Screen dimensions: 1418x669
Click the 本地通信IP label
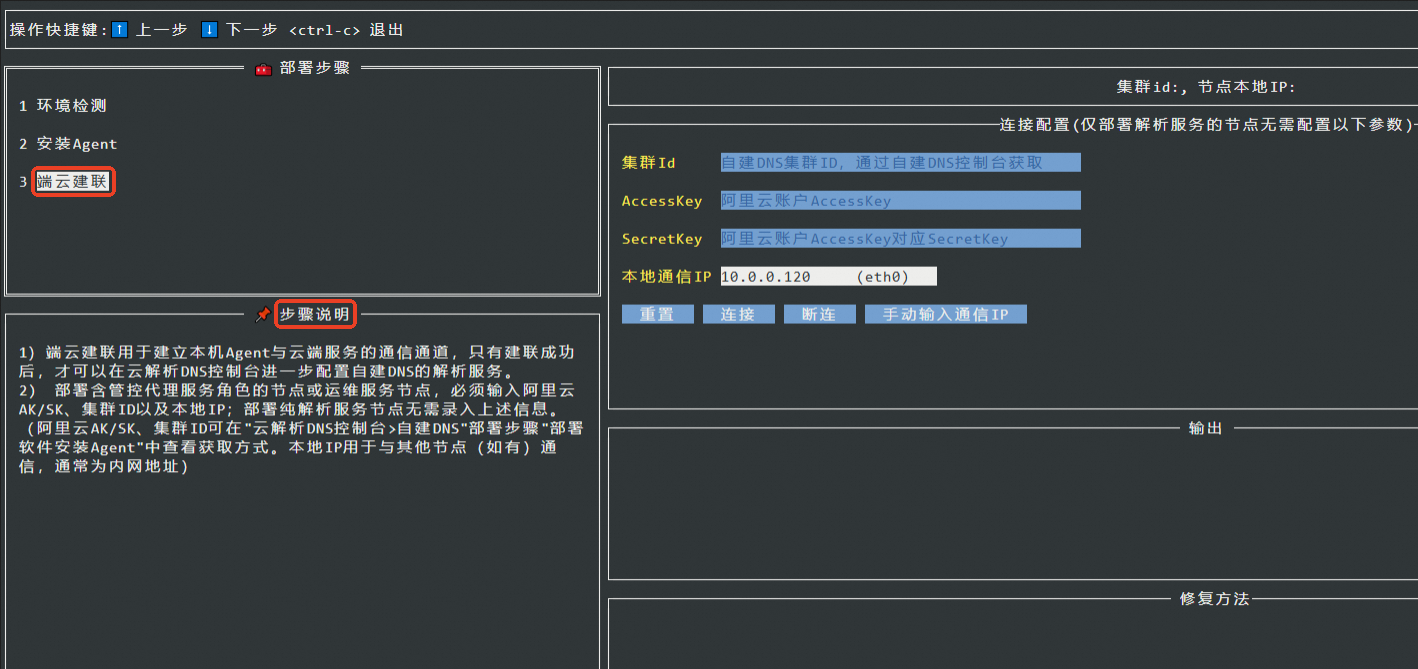[666, 276]
